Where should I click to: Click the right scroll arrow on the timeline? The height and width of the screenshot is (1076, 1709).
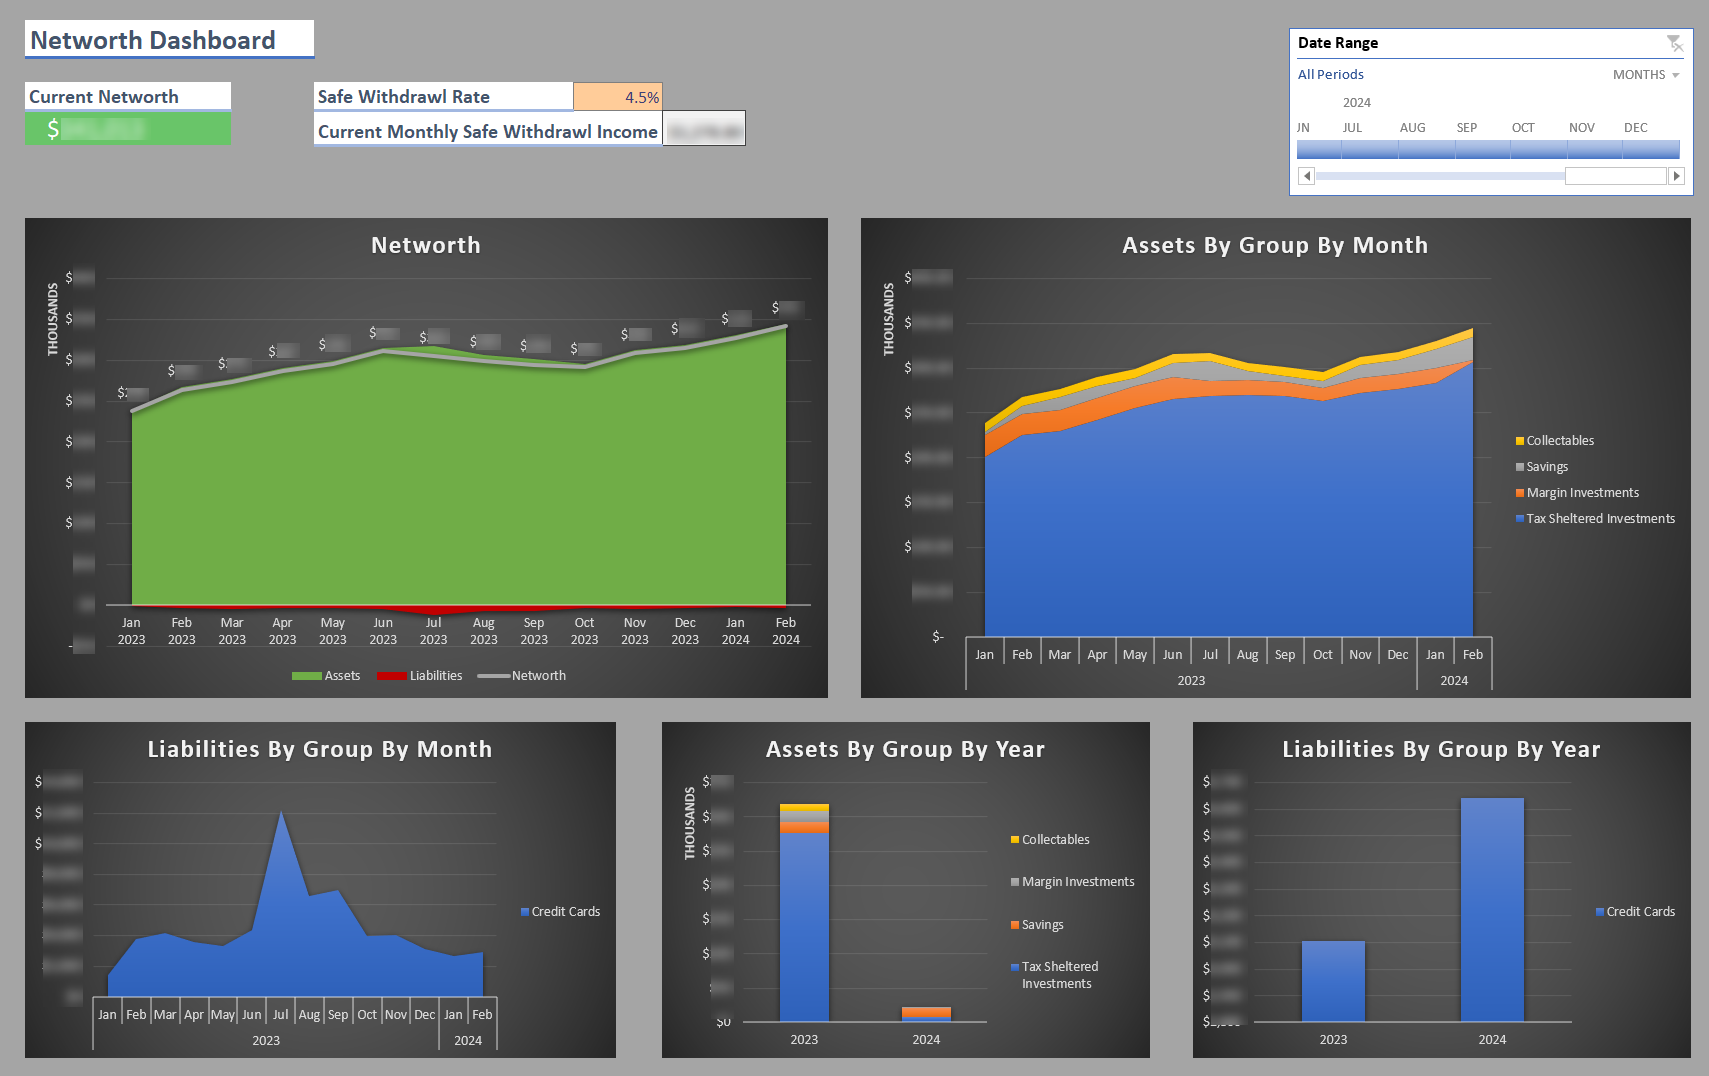(x=1677, y=175)
